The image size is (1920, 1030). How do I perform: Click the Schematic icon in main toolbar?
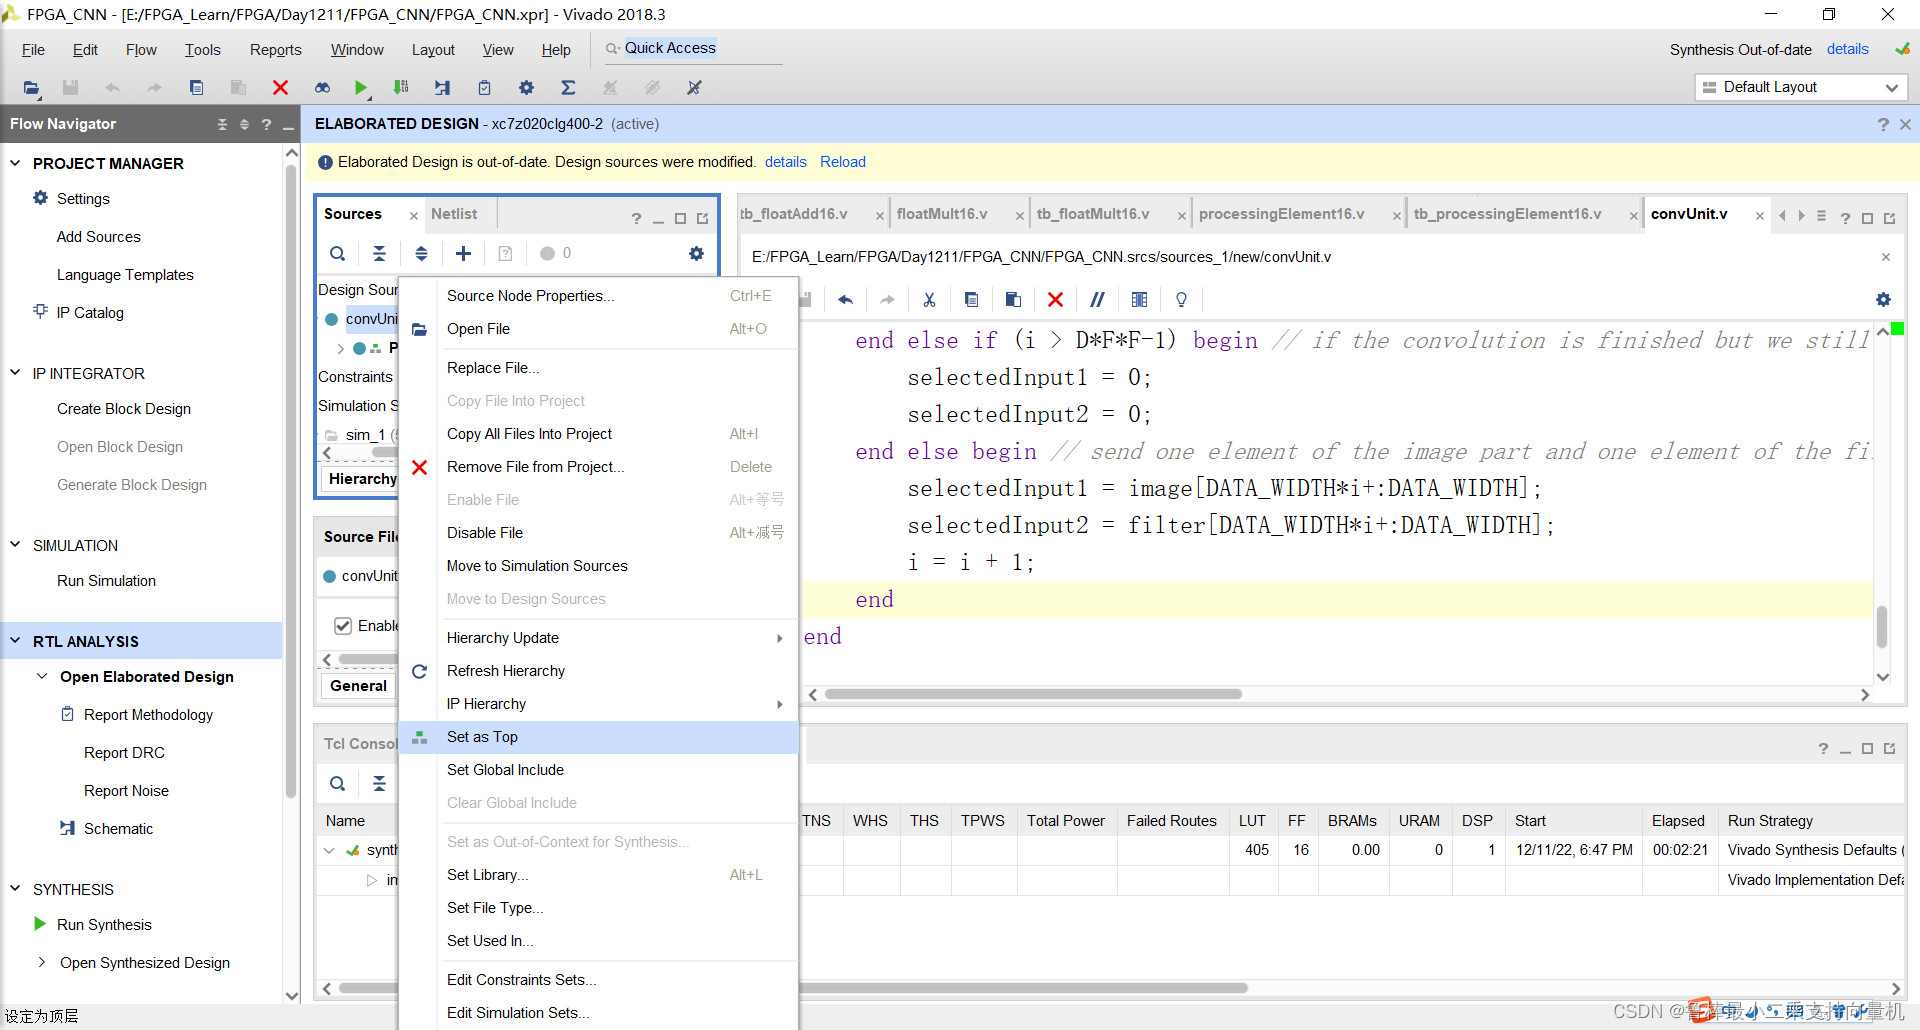click(442, 88)
